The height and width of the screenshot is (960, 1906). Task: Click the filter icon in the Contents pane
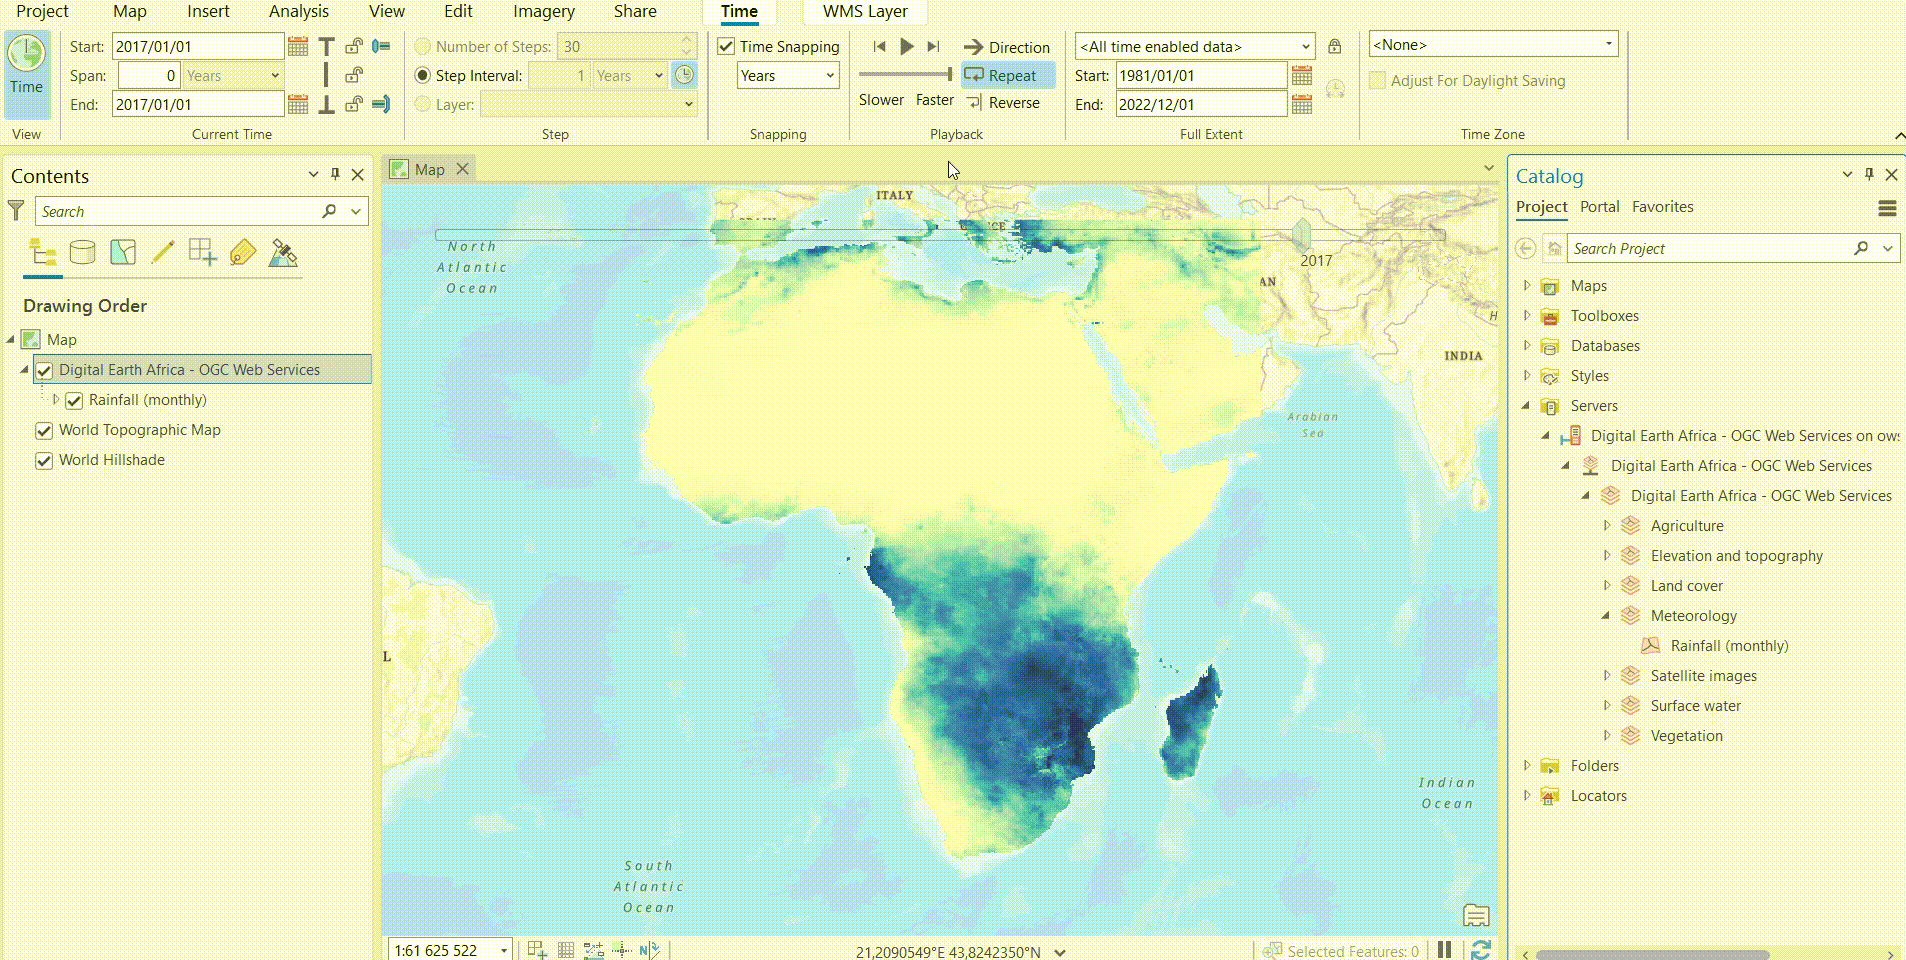click(x=15, y=211)
